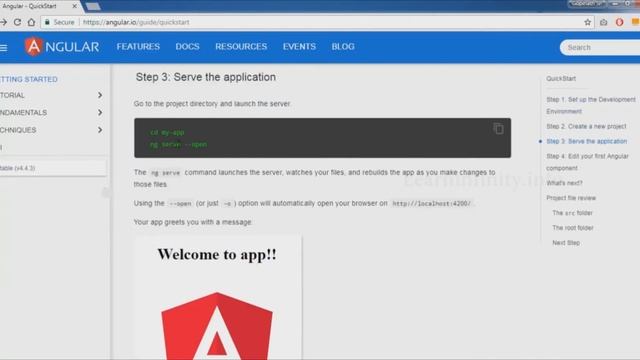Open a new browser tab
The height and width of the screenshot is (360, 640).
(x=93, y=6)
